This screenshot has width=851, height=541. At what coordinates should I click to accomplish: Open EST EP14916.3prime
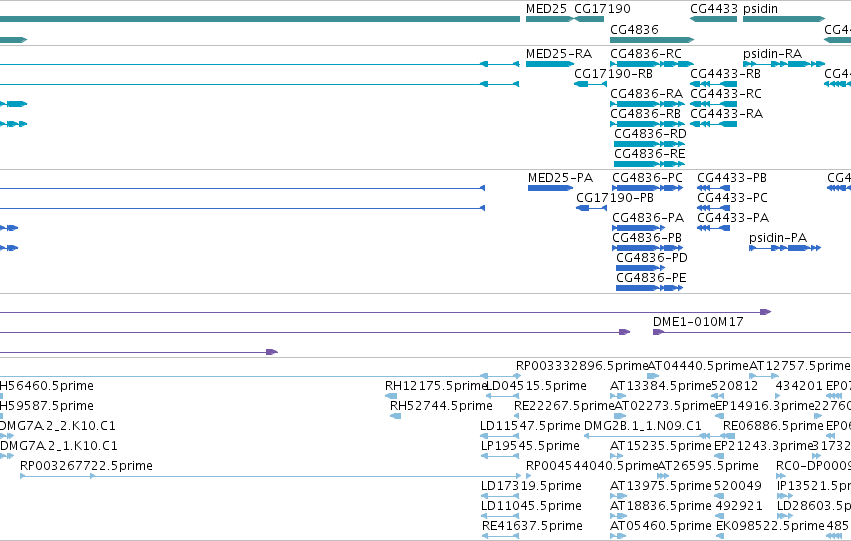[x=765, y=406]
